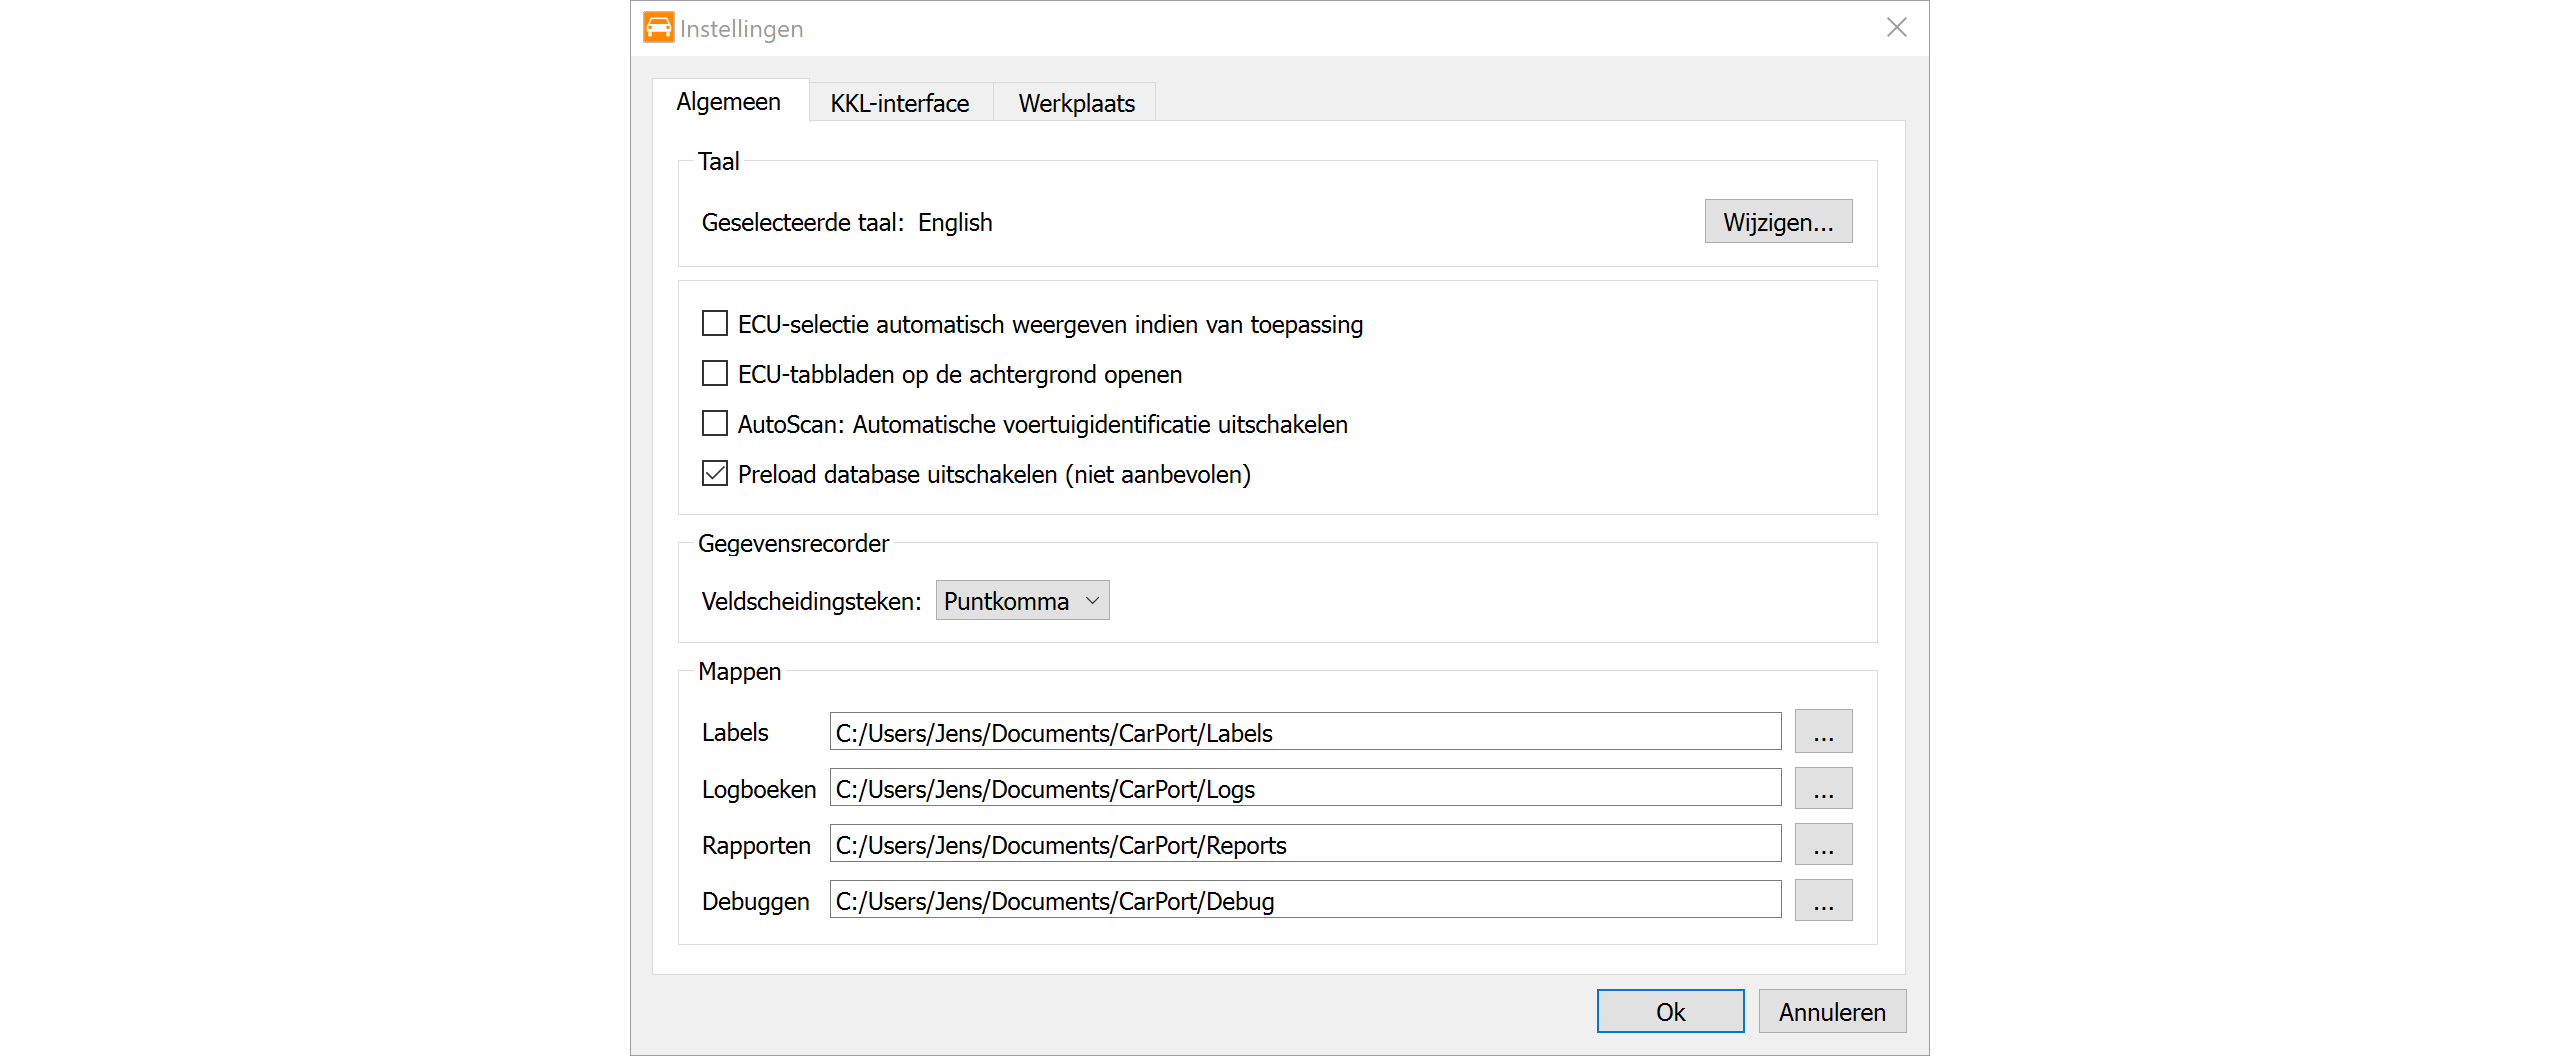Click inside the Labels folder path field
The height and width of the screenshot is (1056, 2560).
pos(1304,732)
